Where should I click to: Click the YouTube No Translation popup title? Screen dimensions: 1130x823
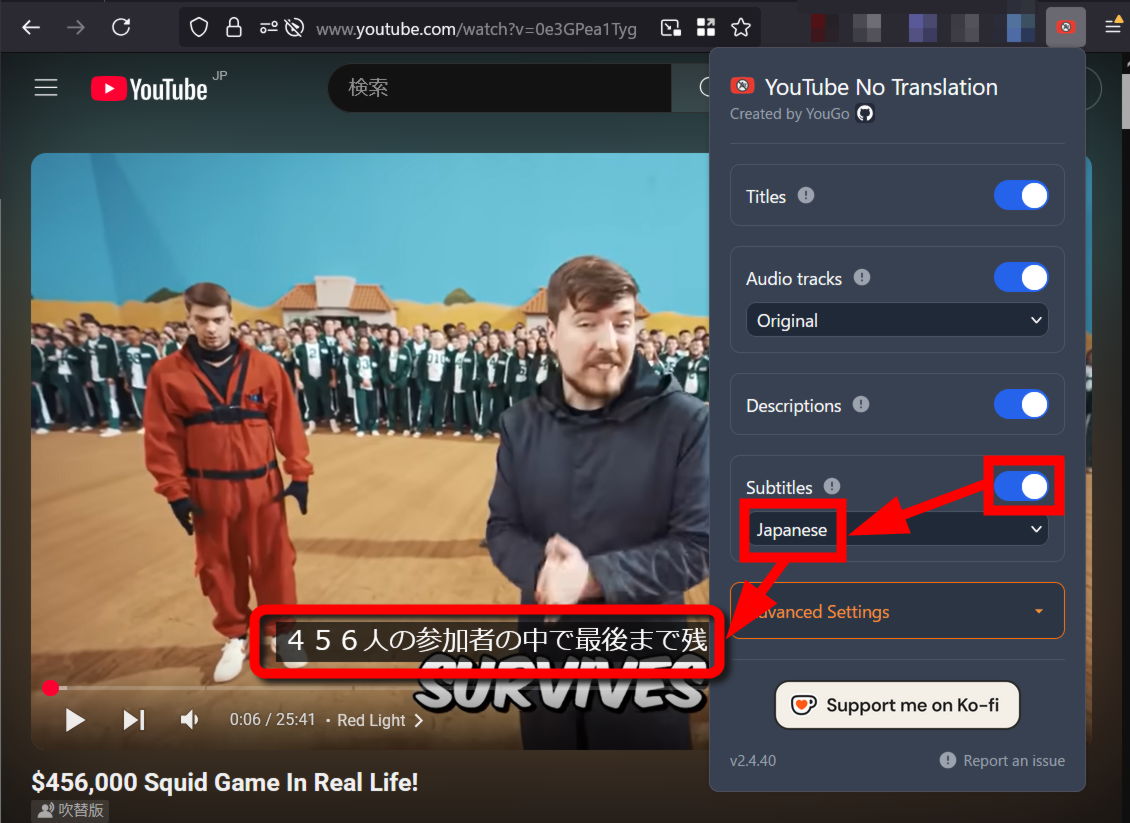point(881,87)
